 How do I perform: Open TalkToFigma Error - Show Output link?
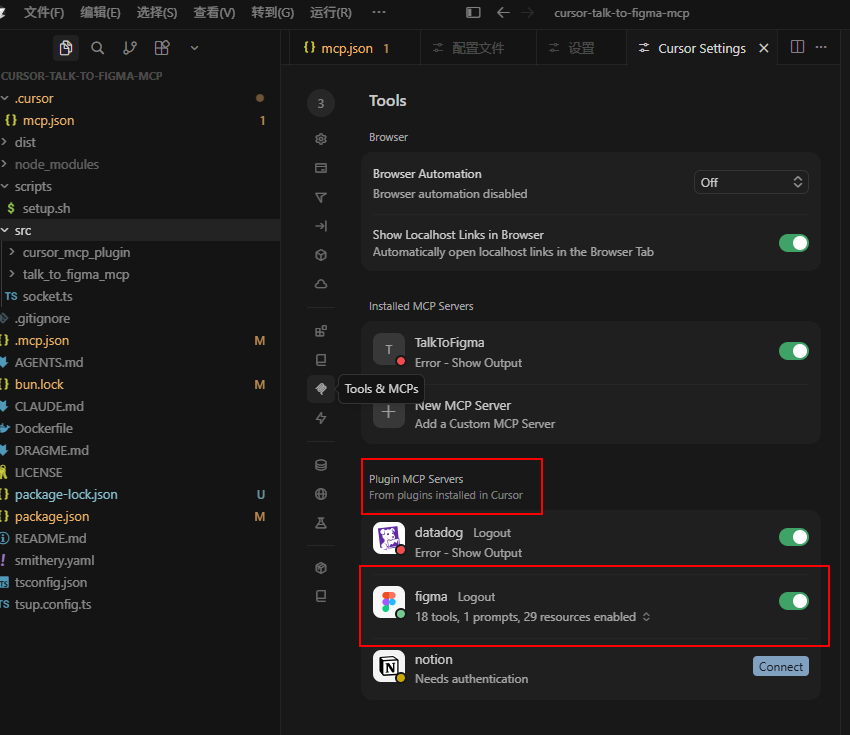click(468, 363)
